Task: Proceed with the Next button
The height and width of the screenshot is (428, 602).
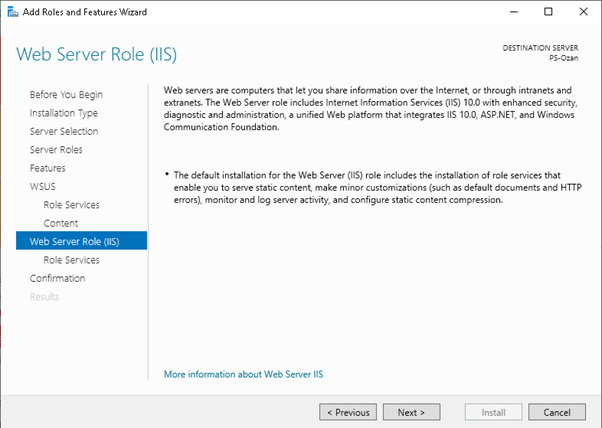Action: click(411, 412)
